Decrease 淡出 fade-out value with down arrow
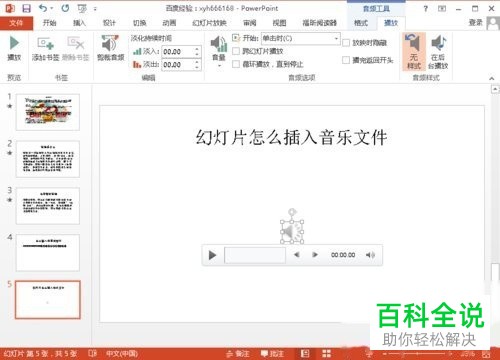The height and width of the screenshot is (360, 500). point(197,68)
